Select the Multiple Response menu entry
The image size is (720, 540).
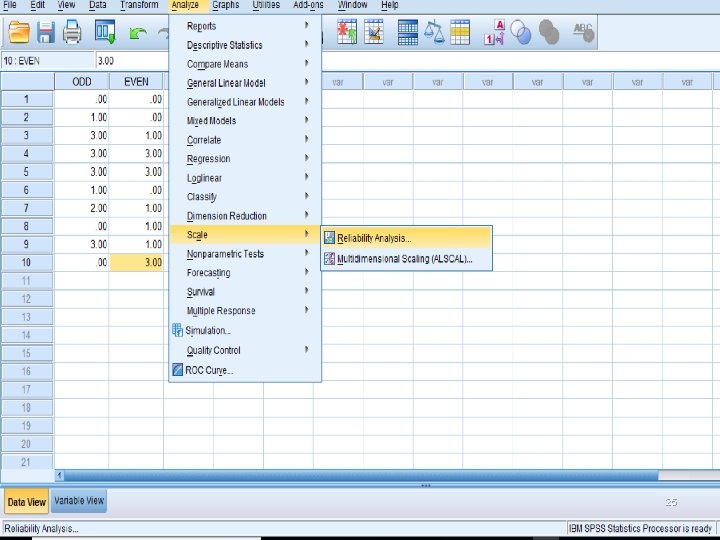245,311
